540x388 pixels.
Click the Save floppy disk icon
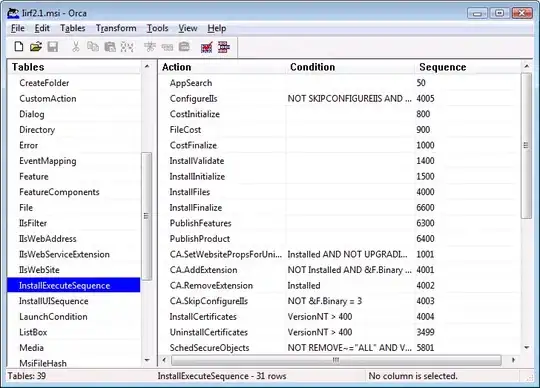point(53,47)
